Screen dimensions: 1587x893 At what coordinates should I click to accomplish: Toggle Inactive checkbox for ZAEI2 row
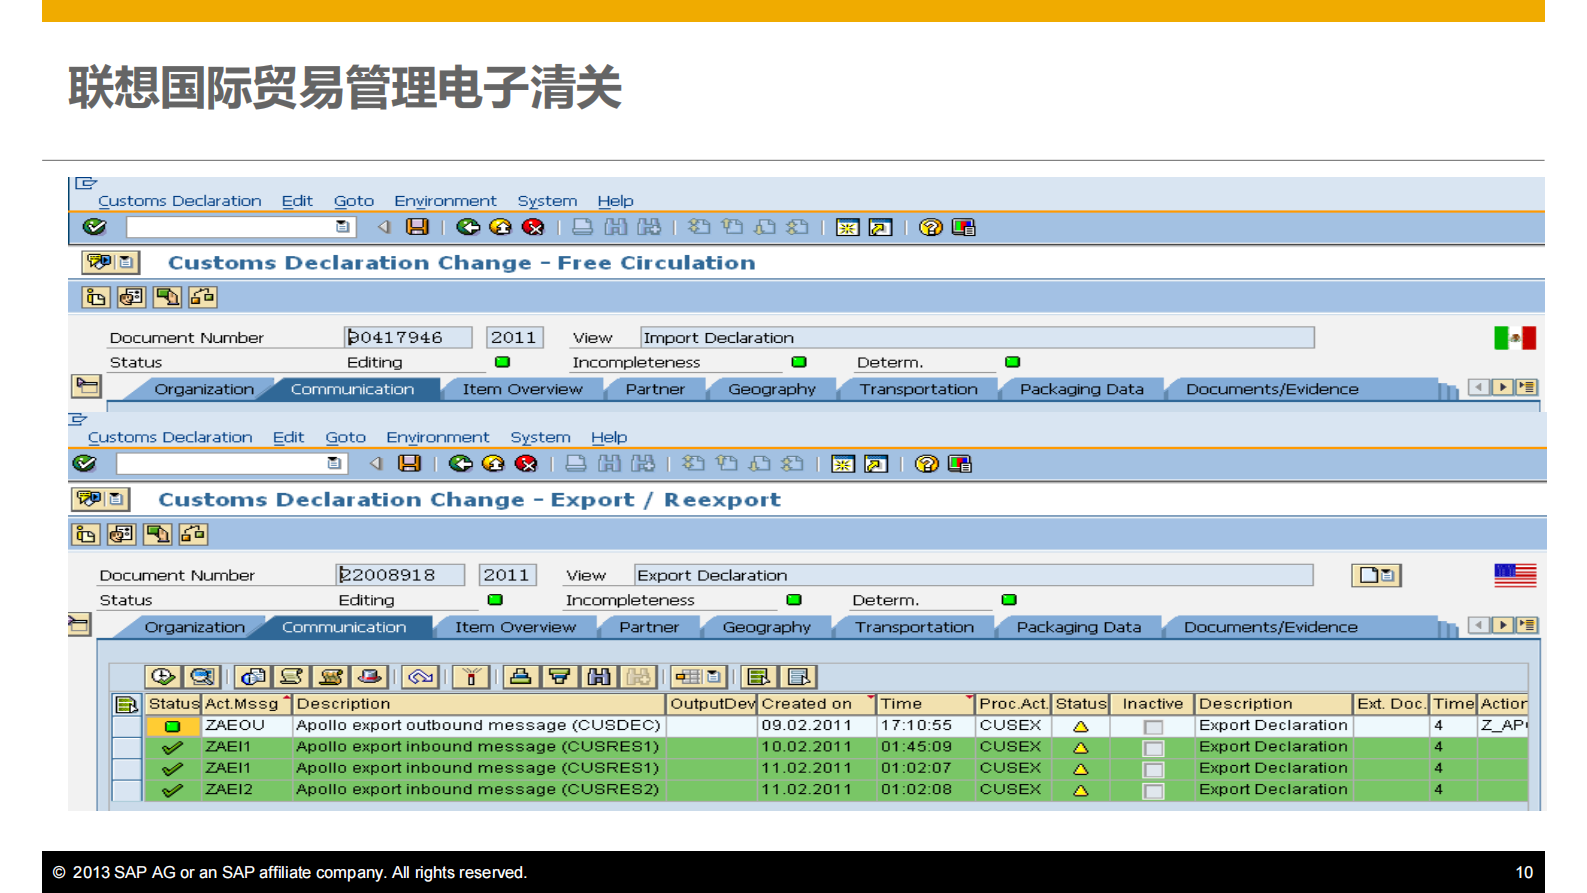pyautogui.click(x=1153, y=791)
